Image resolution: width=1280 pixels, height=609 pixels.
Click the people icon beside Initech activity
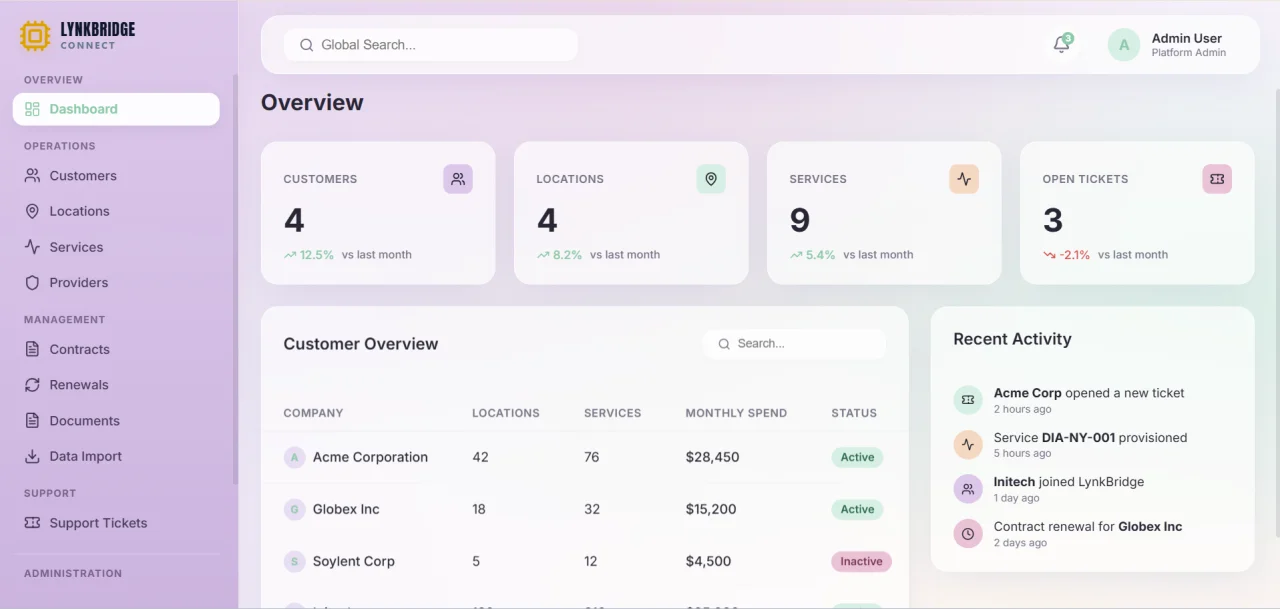click(968, 489)
